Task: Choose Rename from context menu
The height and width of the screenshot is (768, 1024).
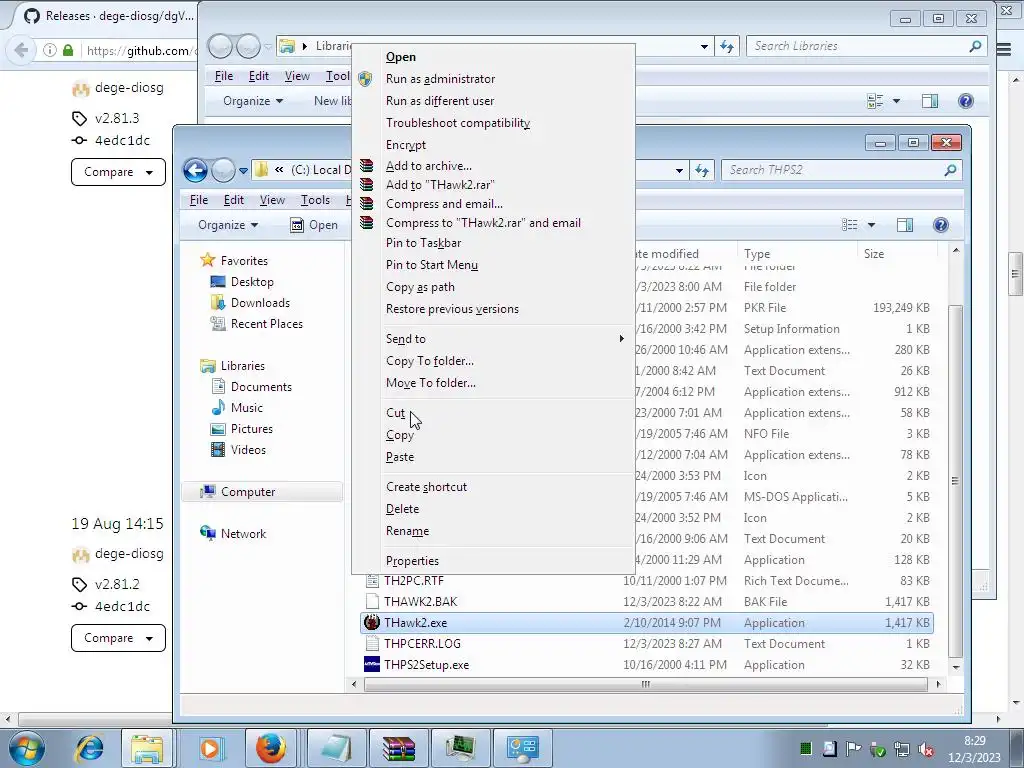Action: pyautogui.click(x=407, y=531)
